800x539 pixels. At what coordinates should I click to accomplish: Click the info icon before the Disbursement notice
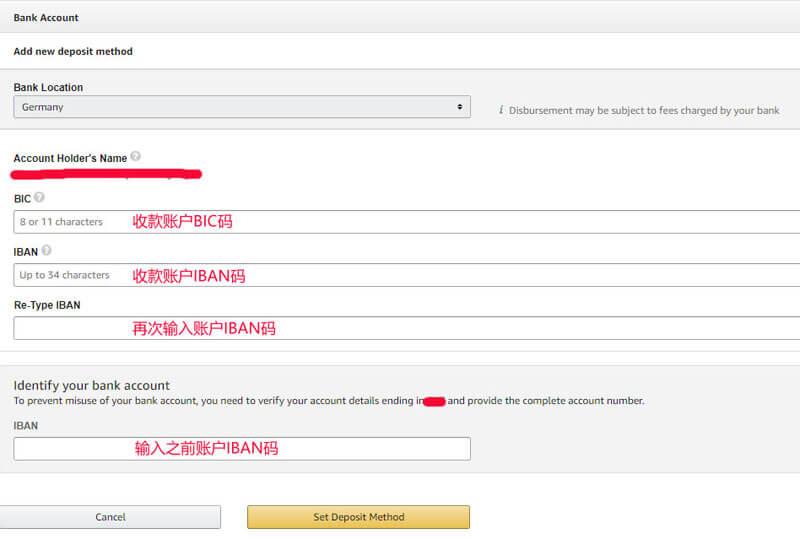pyautogui.click(x=501, y=110)
